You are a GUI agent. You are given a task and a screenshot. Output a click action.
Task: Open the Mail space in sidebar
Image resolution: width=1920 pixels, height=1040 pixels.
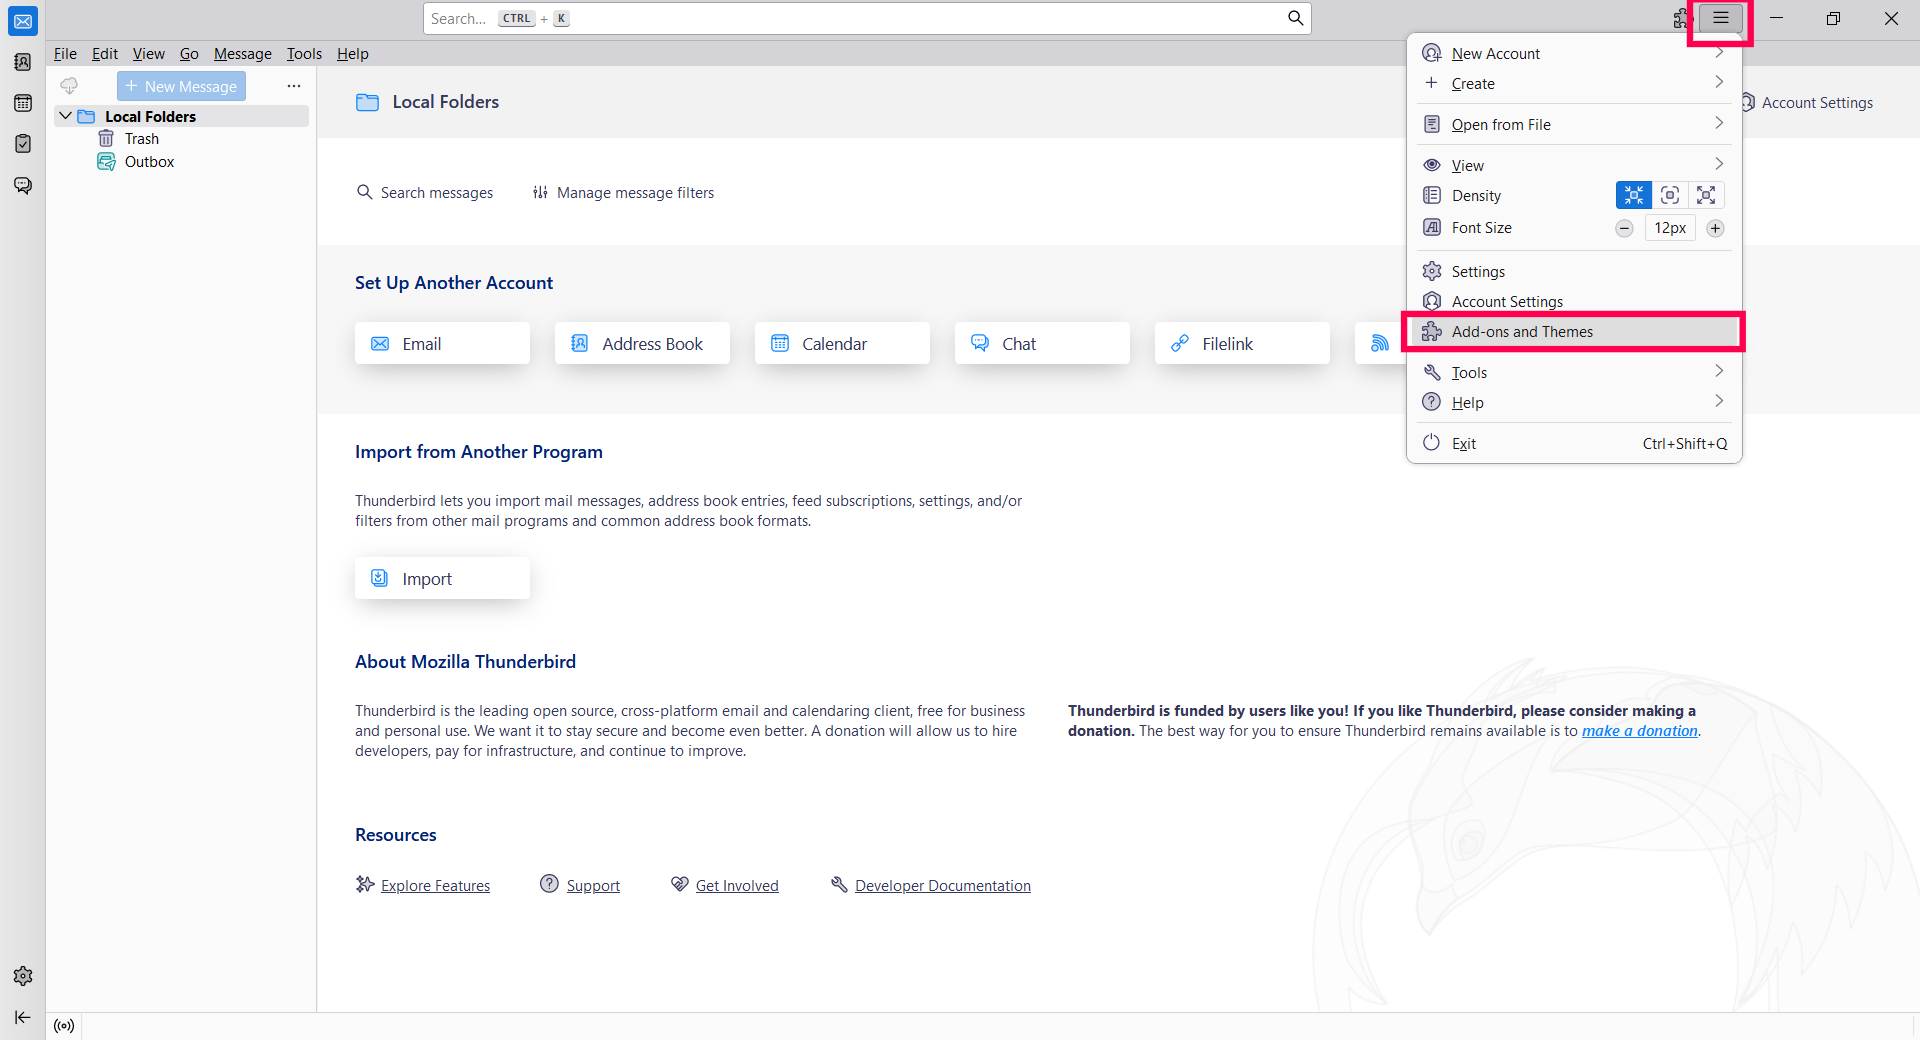point(23,21)
